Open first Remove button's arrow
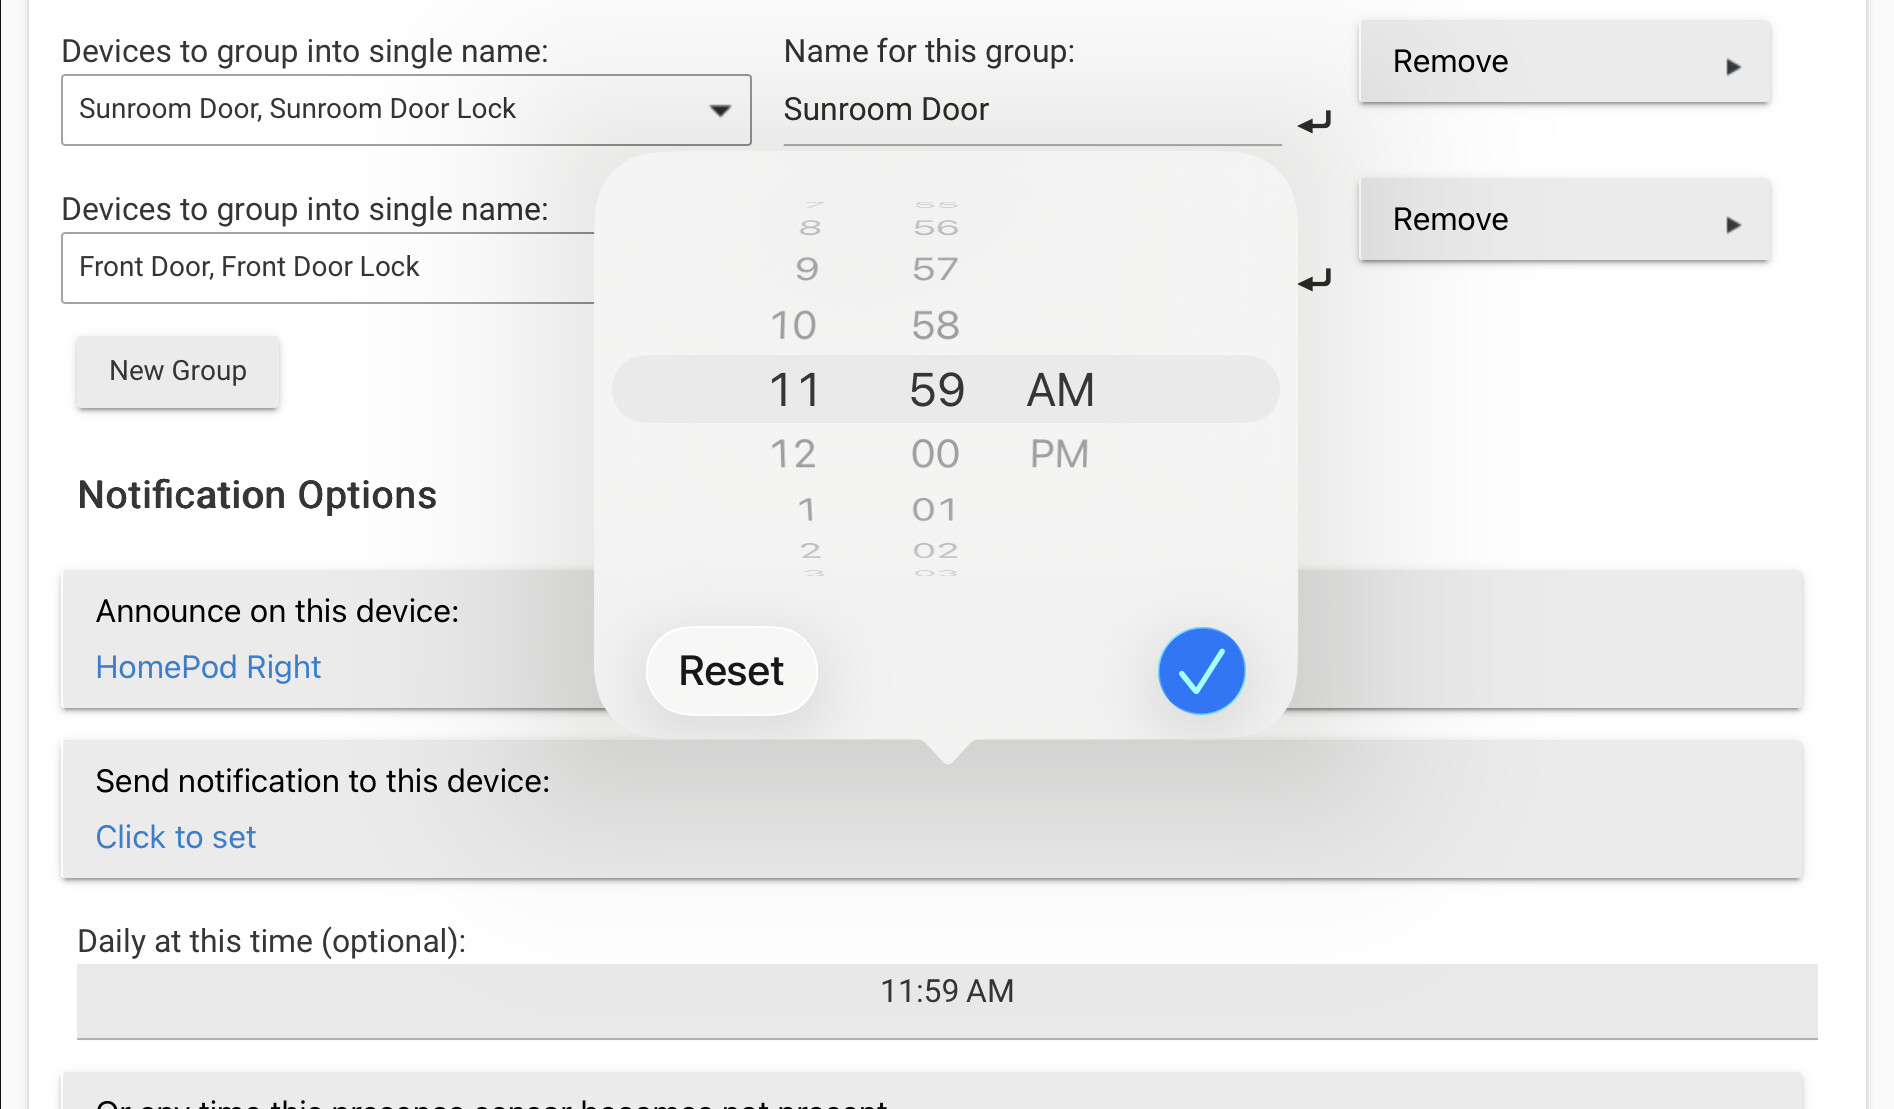The image size is (1894, 1109). point(1733,67)
